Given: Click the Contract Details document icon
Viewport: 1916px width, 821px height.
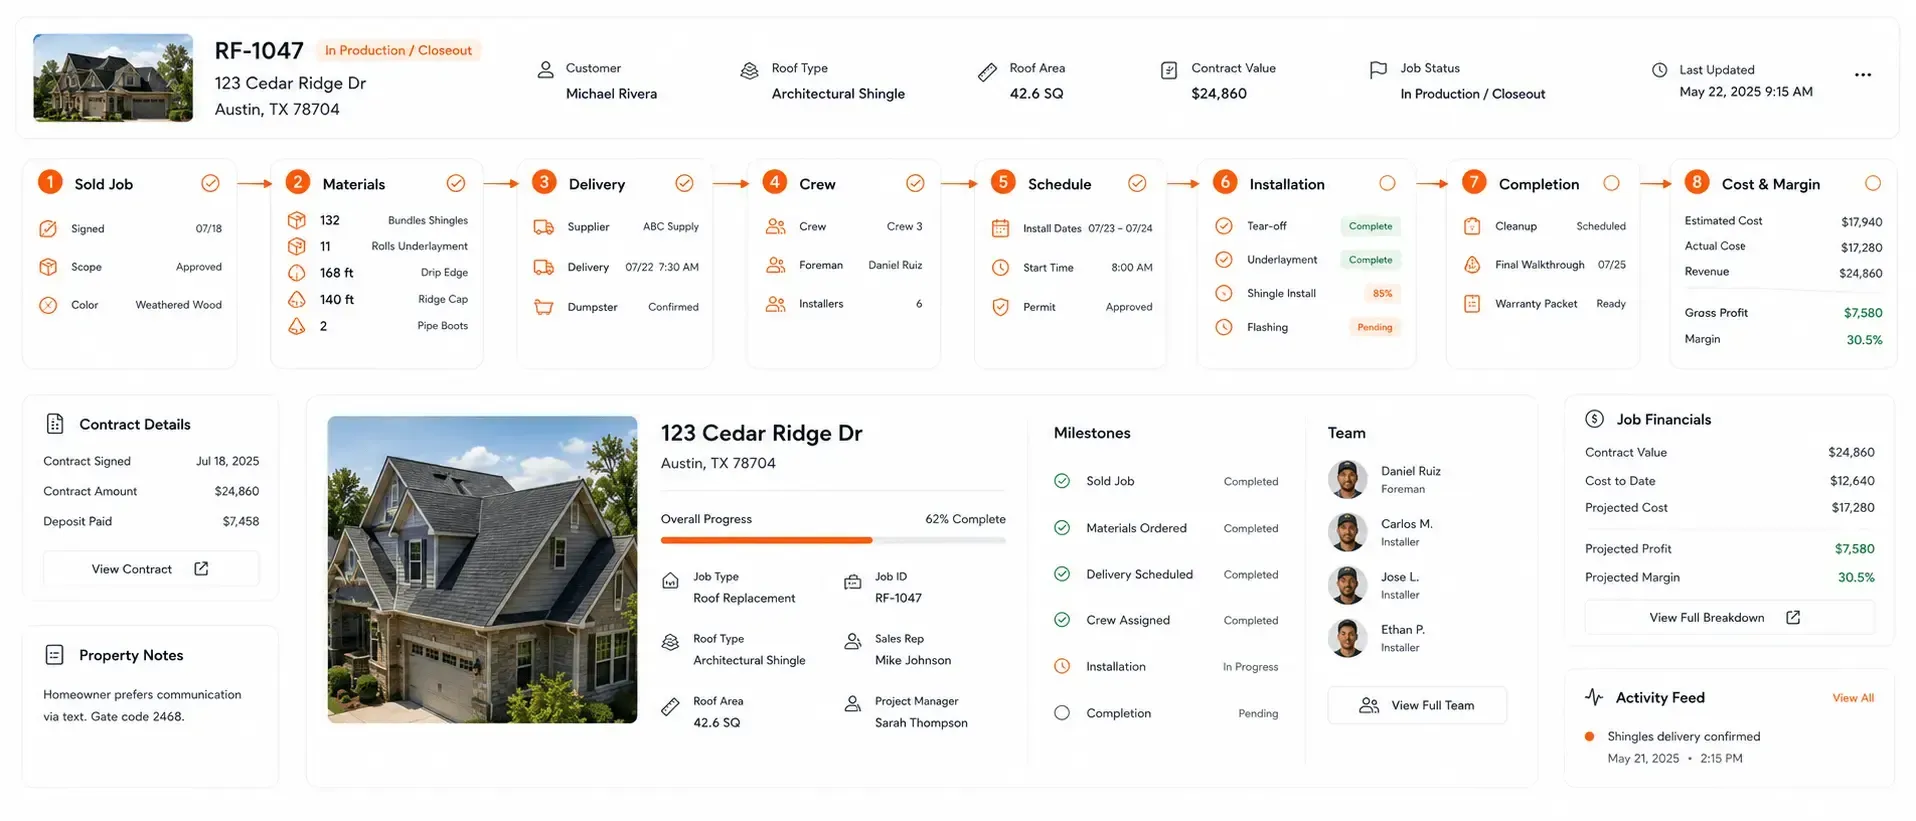Looking at the screenshot, I should (55, 424).
